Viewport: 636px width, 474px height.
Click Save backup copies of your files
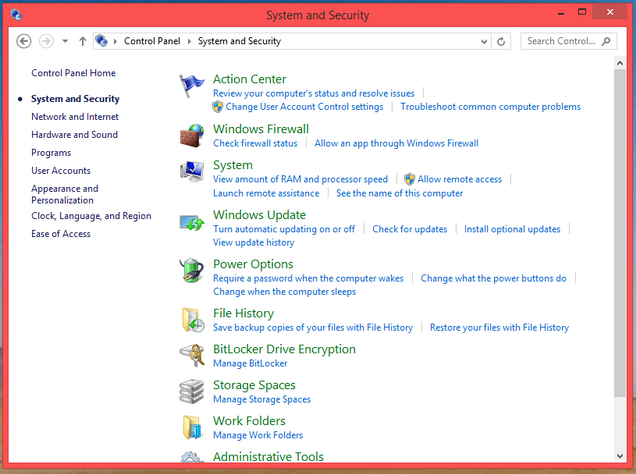tap(313, 327)
